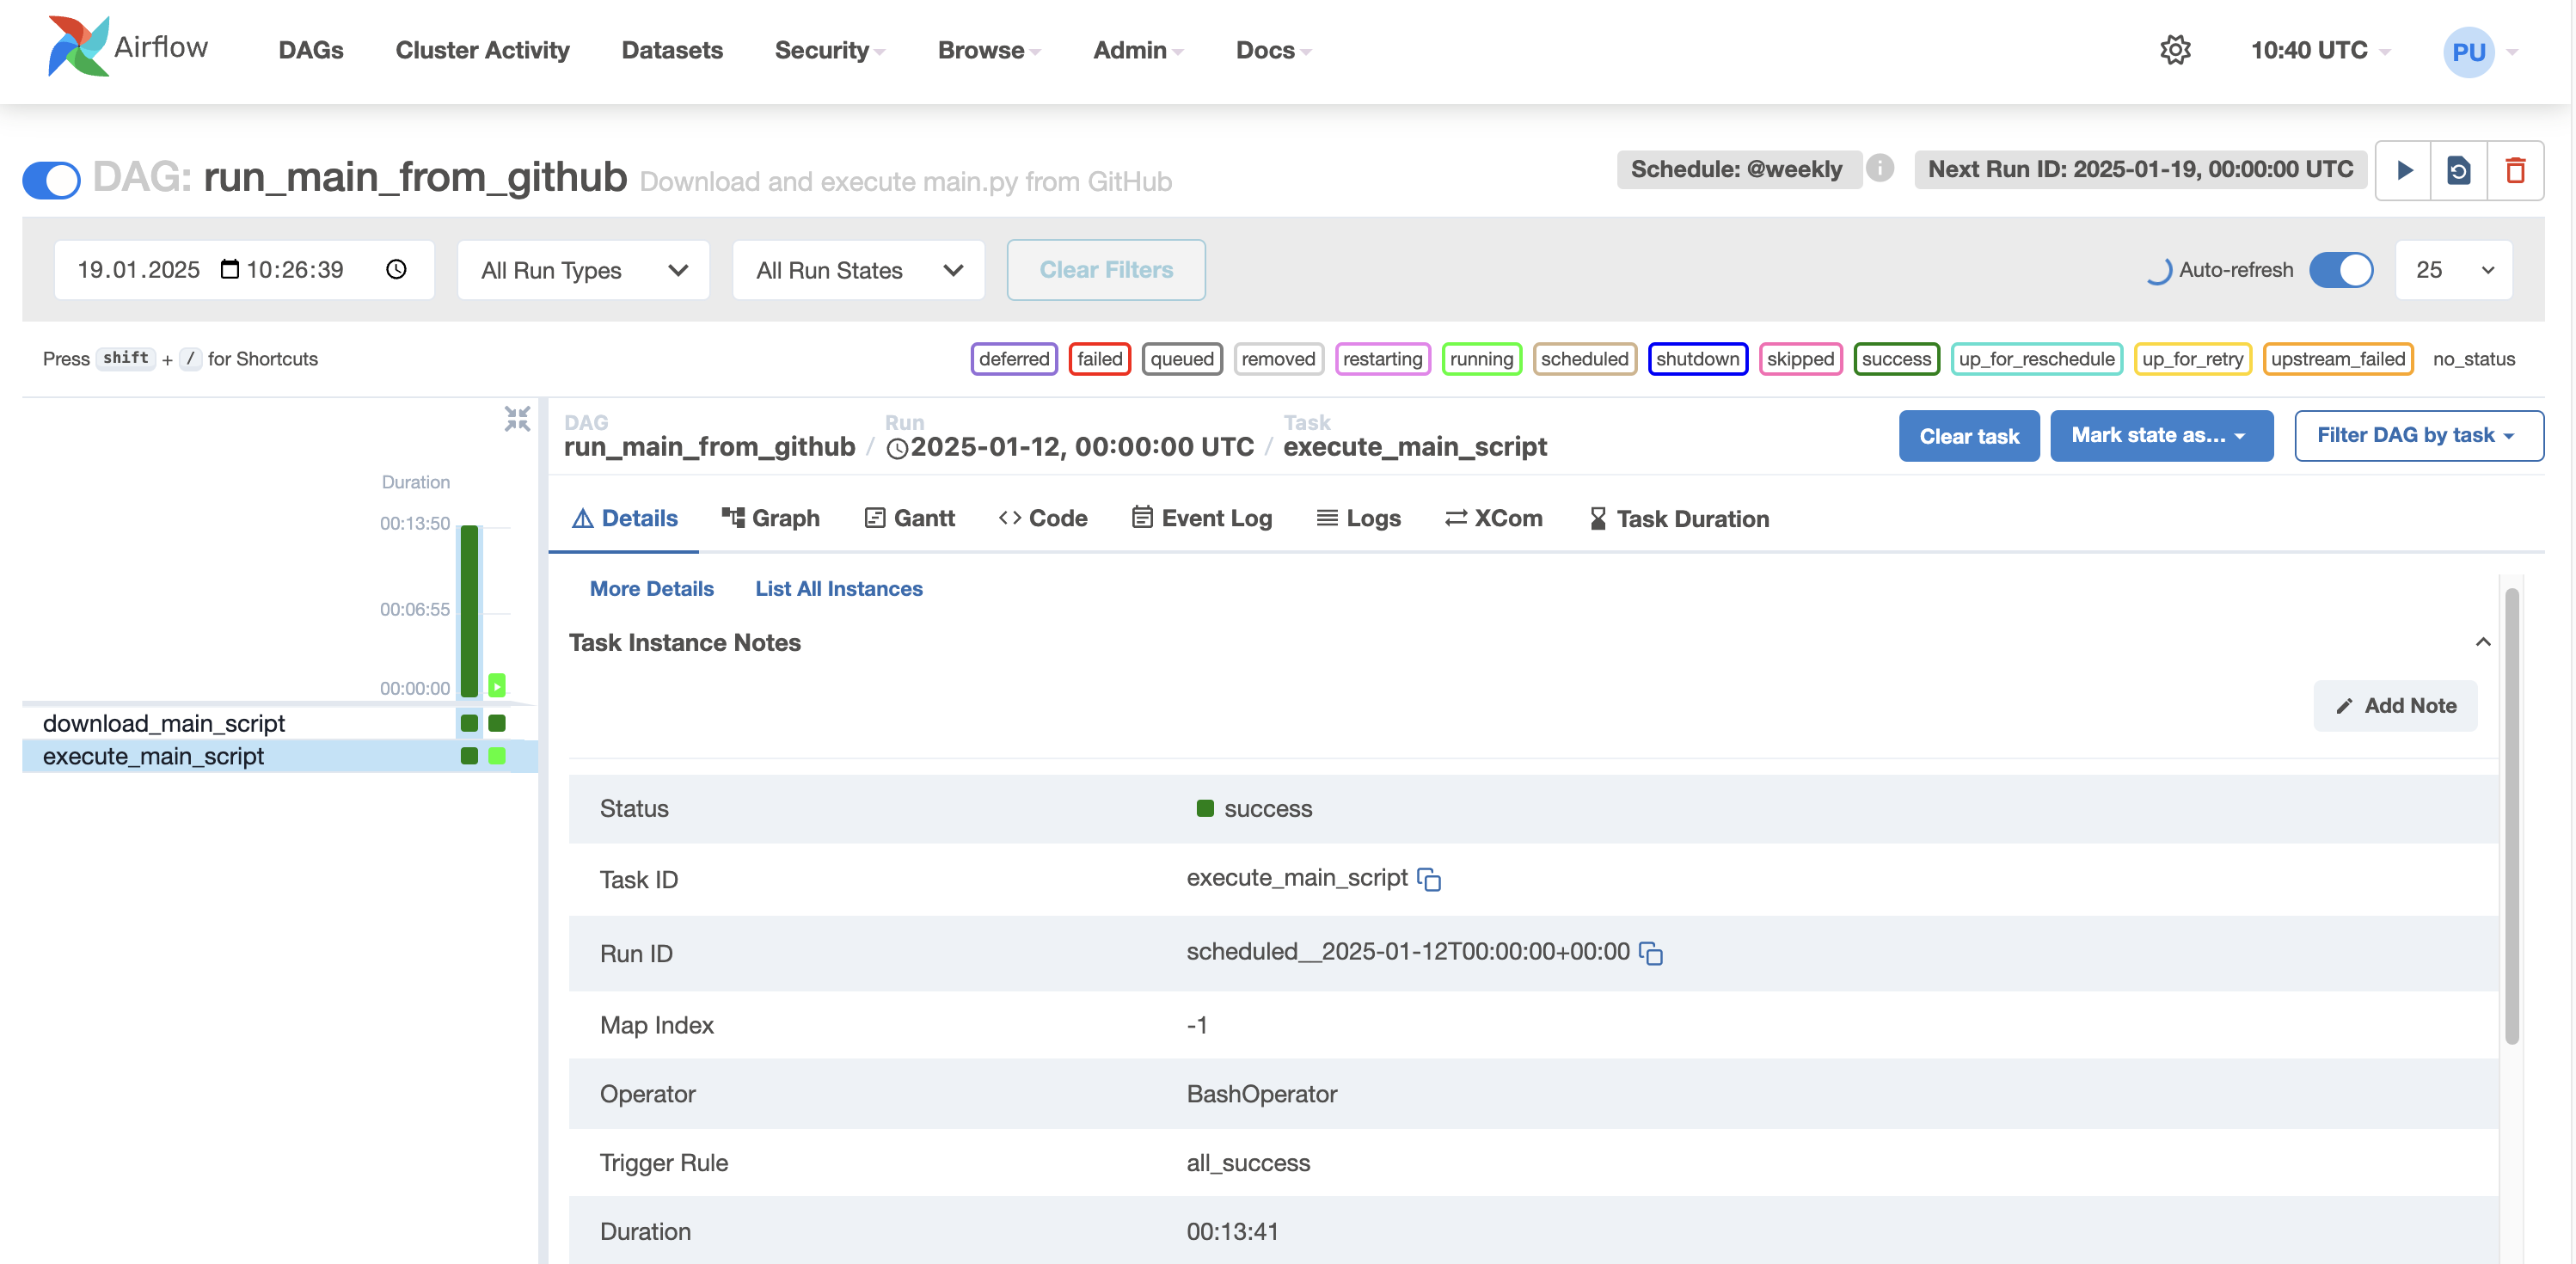Open the Browse menu

[989, 50]
